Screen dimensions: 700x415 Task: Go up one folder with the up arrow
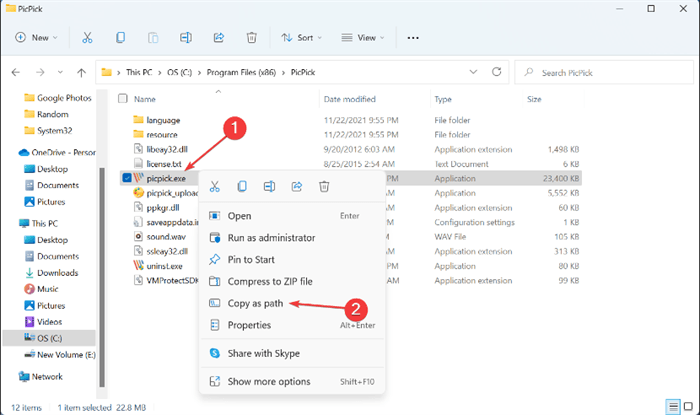(x=81, y=72)
